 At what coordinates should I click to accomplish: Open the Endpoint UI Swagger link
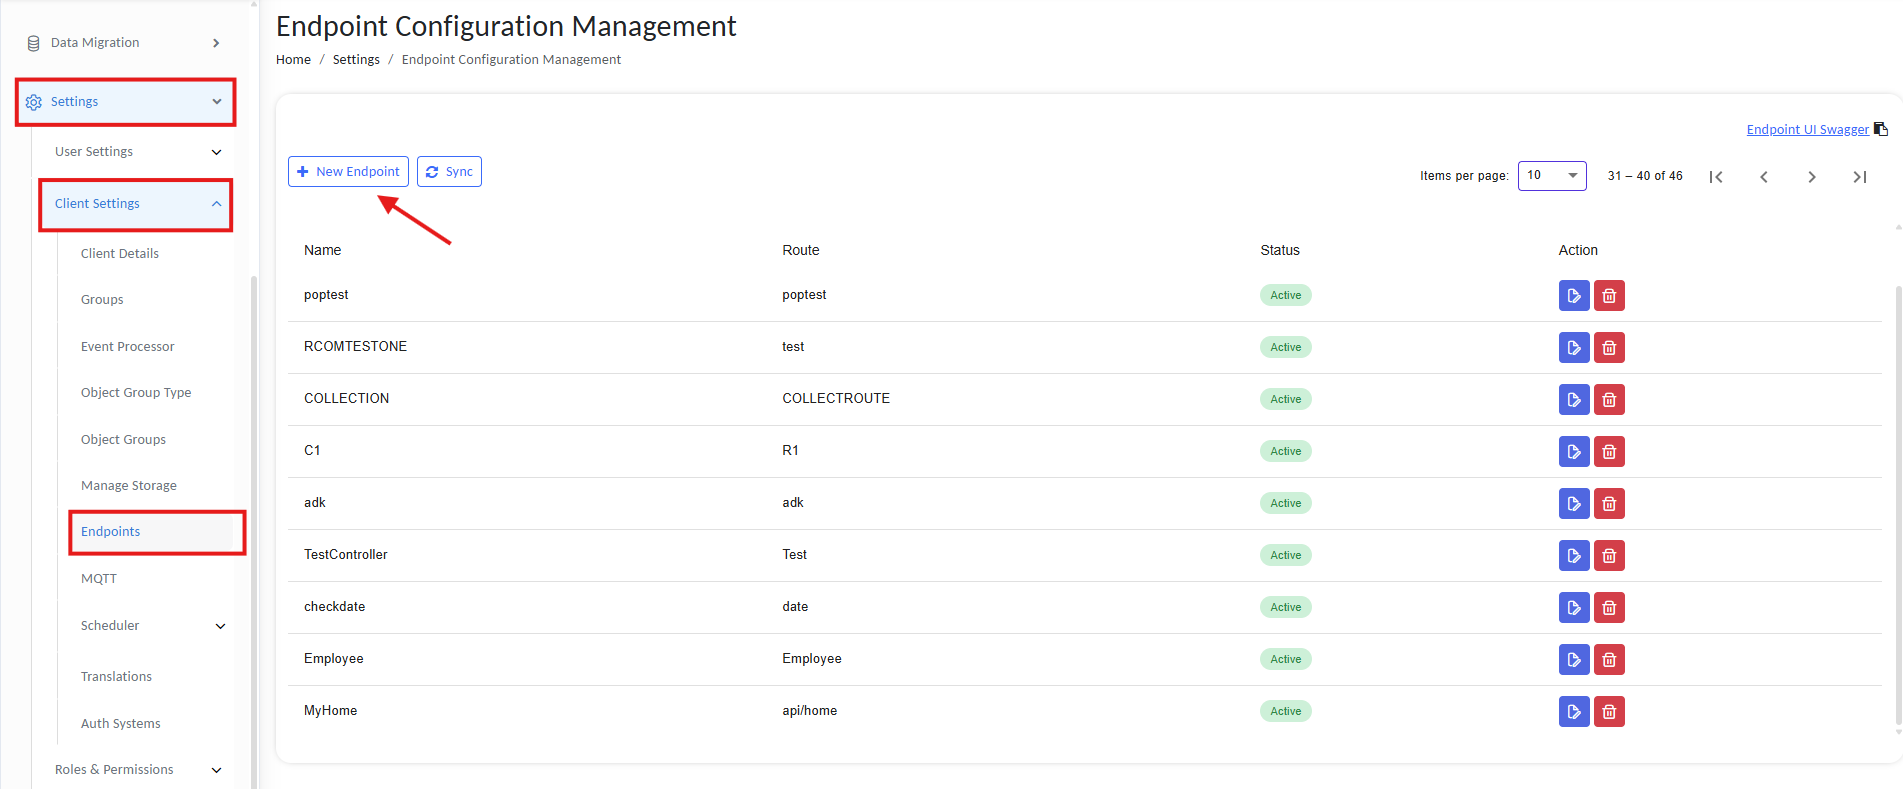pyautogui.click(x=1806, y=130)
